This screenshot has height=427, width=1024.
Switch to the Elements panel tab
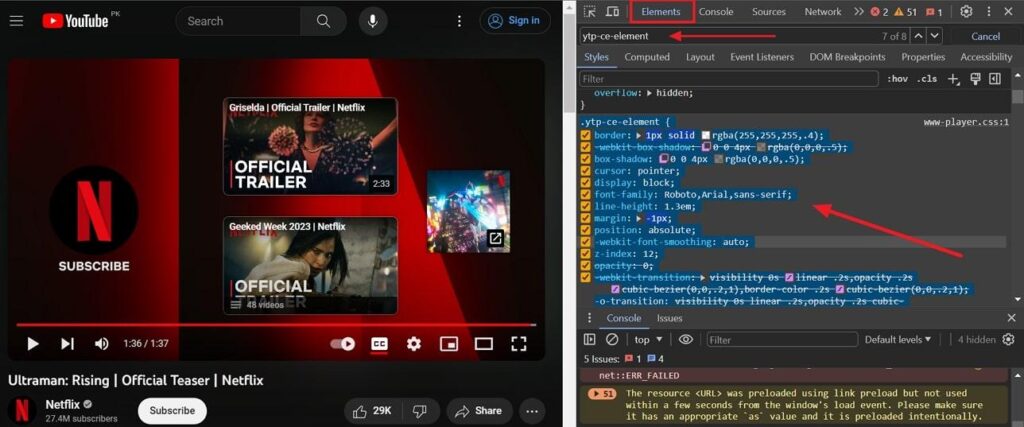(661, 12)
